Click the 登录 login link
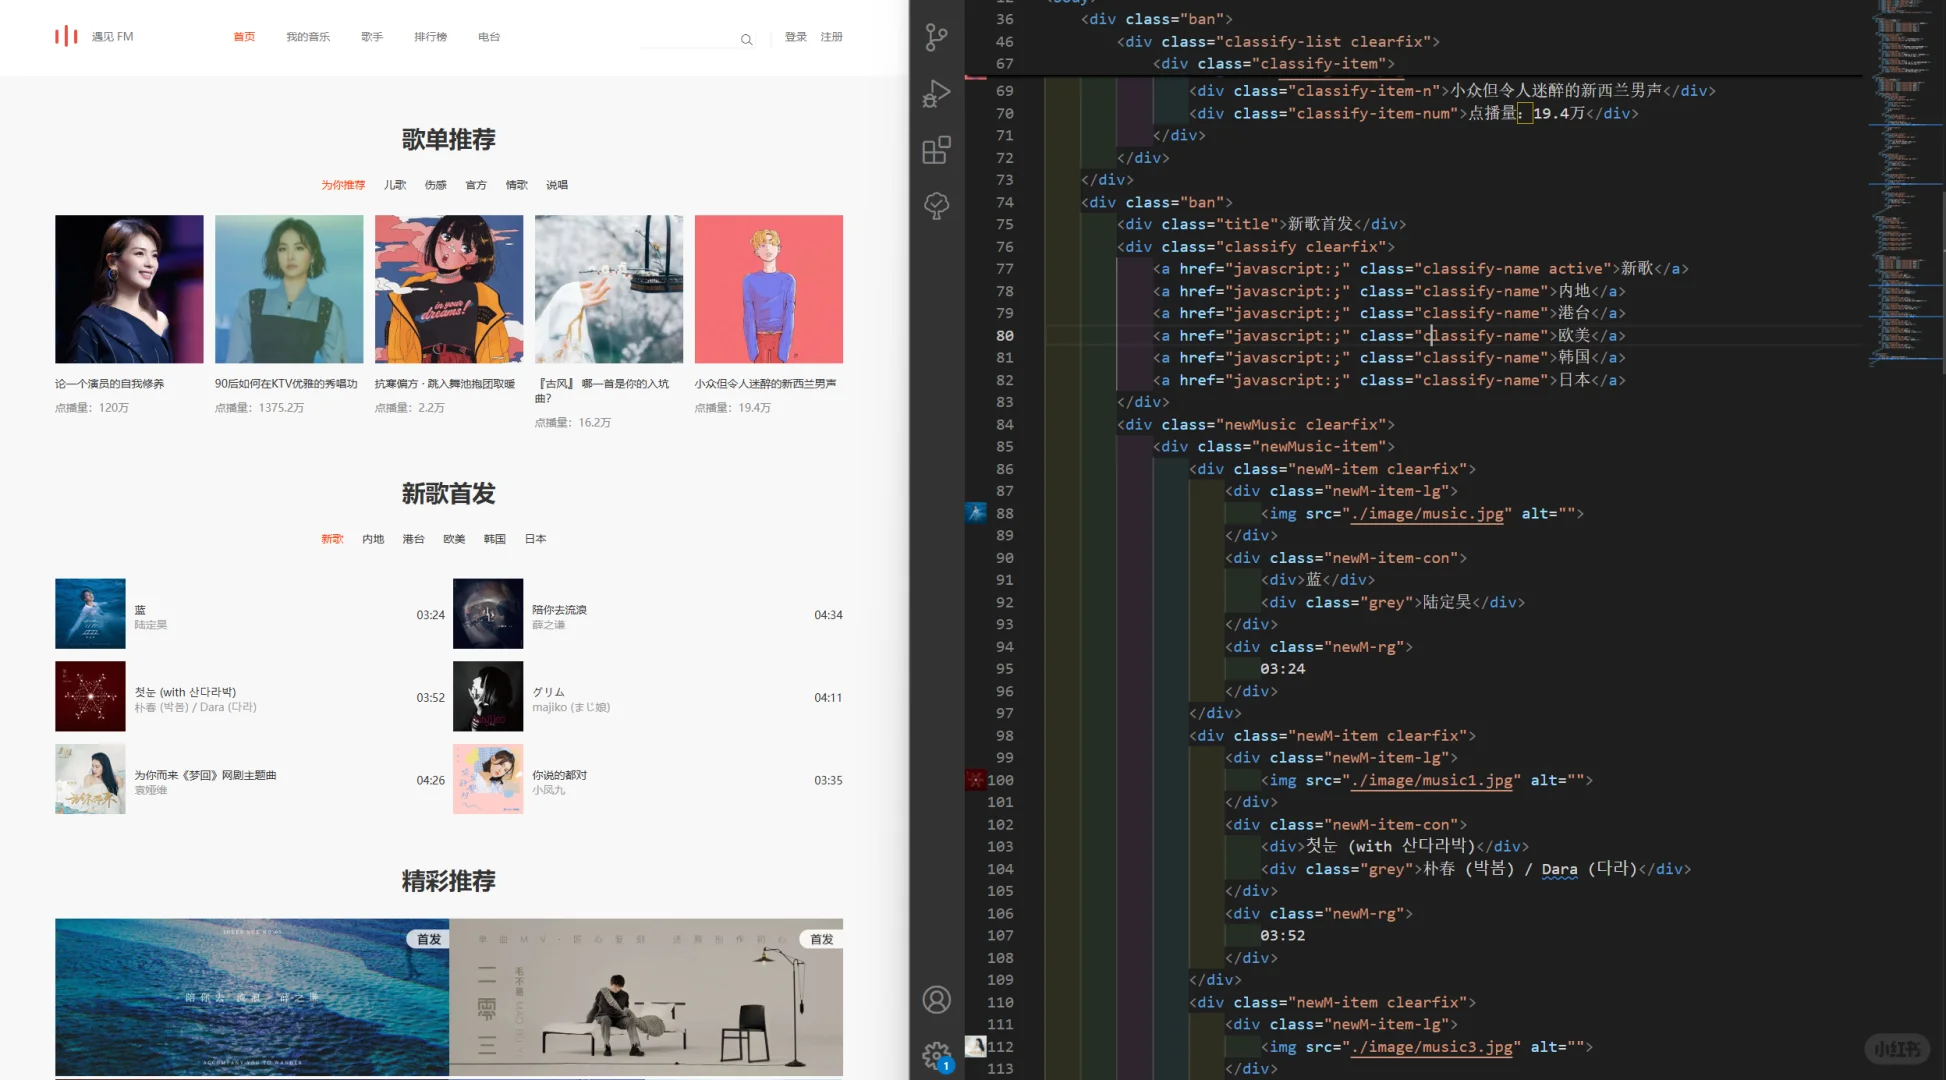The height and width of the screenshot is (1080, 1946). (795, 36)
